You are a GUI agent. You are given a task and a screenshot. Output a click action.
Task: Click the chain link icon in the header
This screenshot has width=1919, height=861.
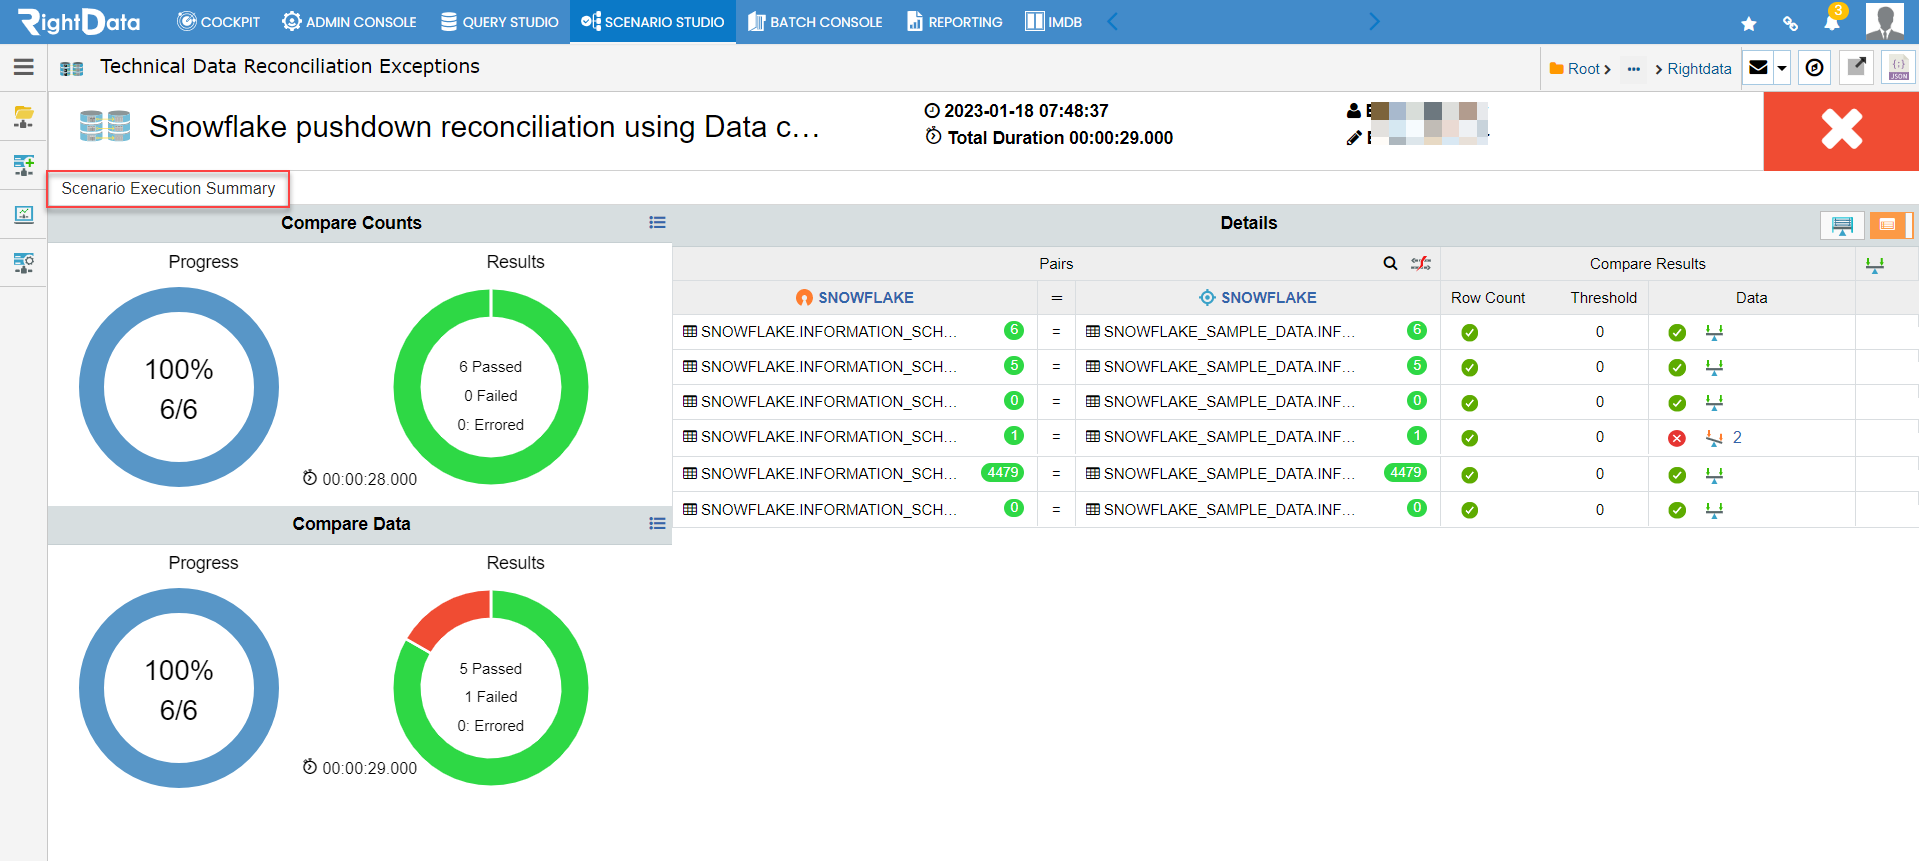pos(1790,23)
